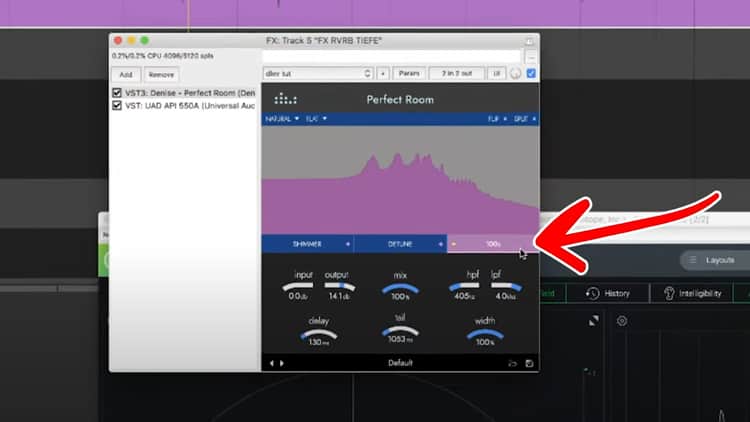This screenshot has height=422, width=750.
Task: Open Intelligibility in iZotope window
Action: 692,293
